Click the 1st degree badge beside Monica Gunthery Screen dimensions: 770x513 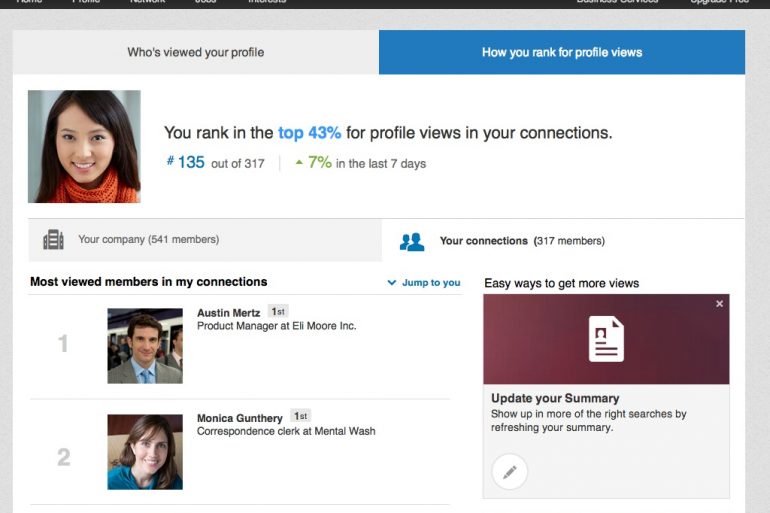[x=300, y=416]
